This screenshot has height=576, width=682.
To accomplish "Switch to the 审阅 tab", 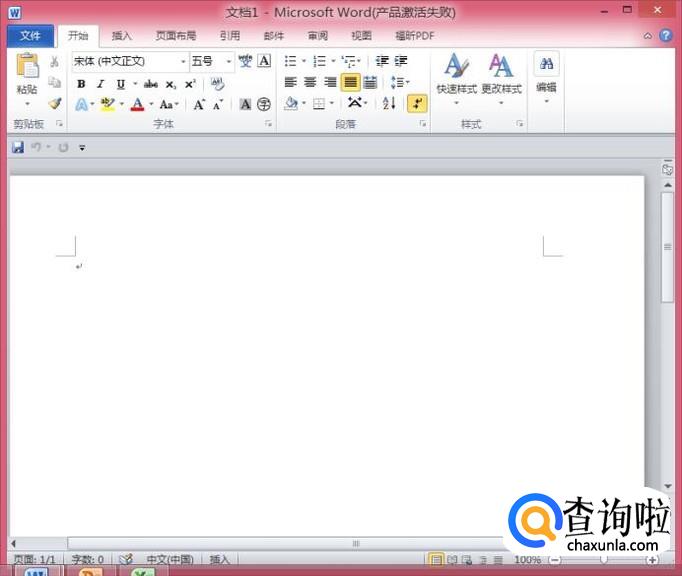I will tap(318, 36).
